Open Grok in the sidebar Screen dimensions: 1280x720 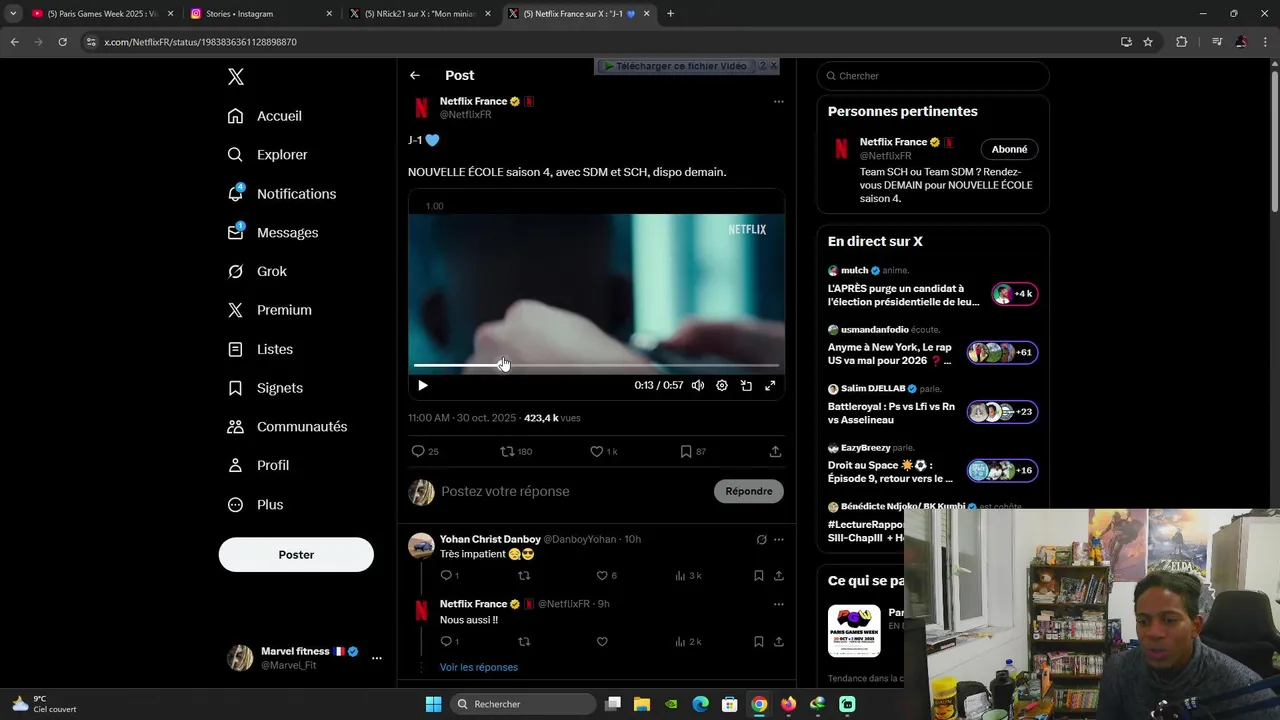coord(257,271)
